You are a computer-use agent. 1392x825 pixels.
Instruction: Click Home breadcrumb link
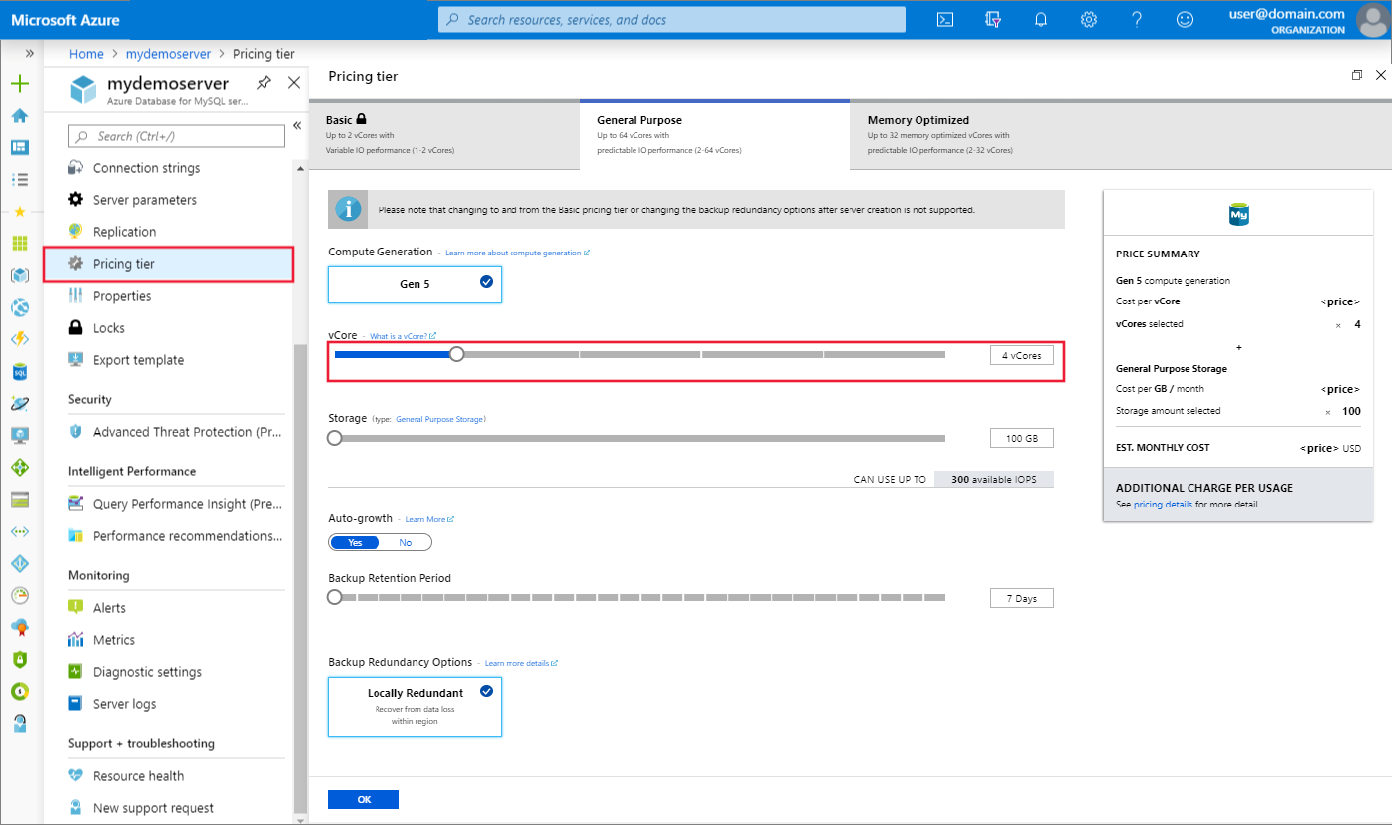click(x=86, y=54)
